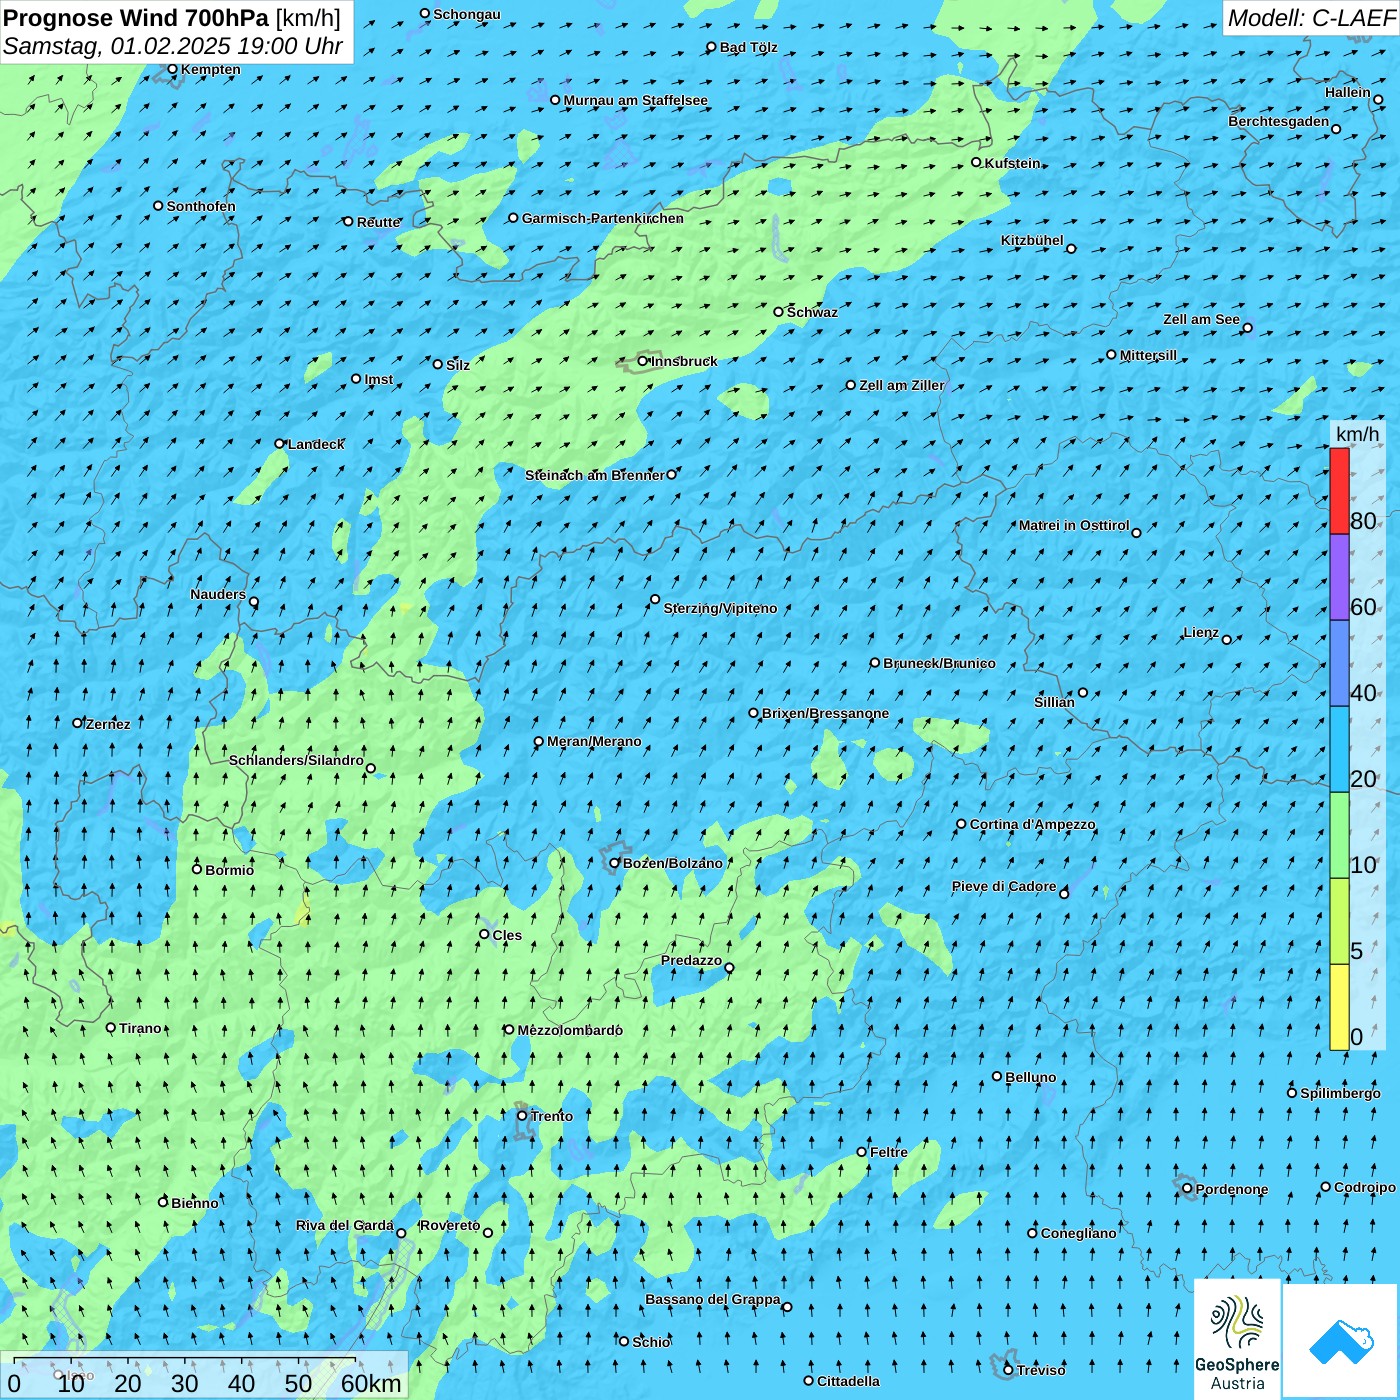
Task: Click the blue cloud logo icon
Action: coord(1340,1340)
